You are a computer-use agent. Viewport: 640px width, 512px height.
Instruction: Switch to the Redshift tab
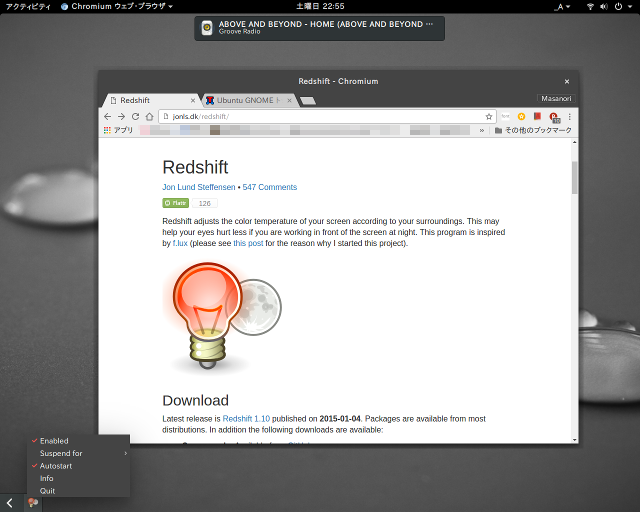151,100
